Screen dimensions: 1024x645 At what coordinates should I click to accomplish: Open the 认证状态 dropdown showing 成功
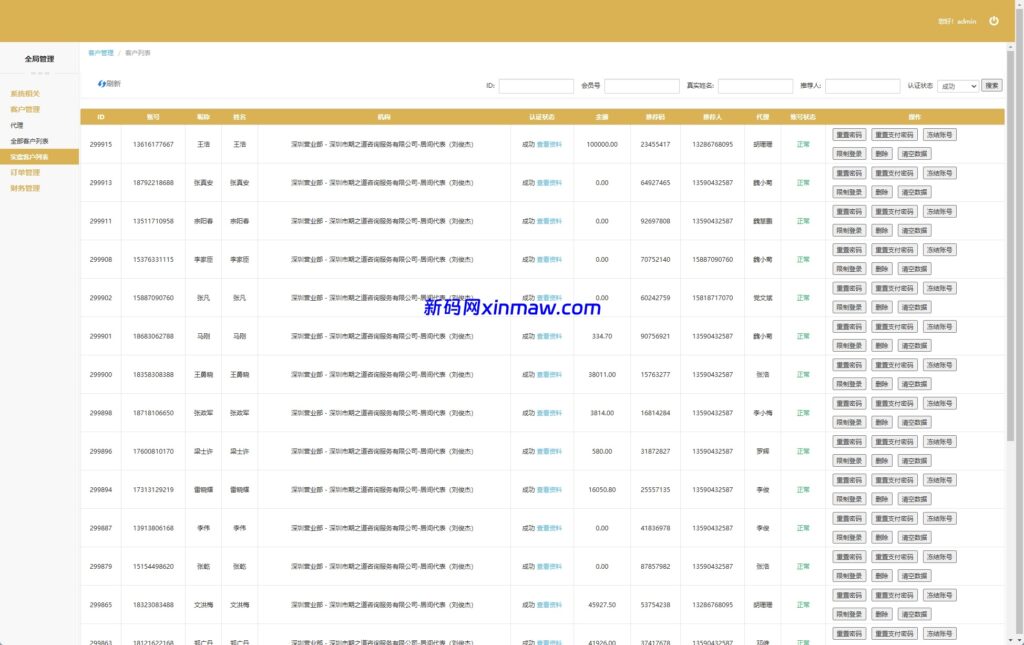957,86
